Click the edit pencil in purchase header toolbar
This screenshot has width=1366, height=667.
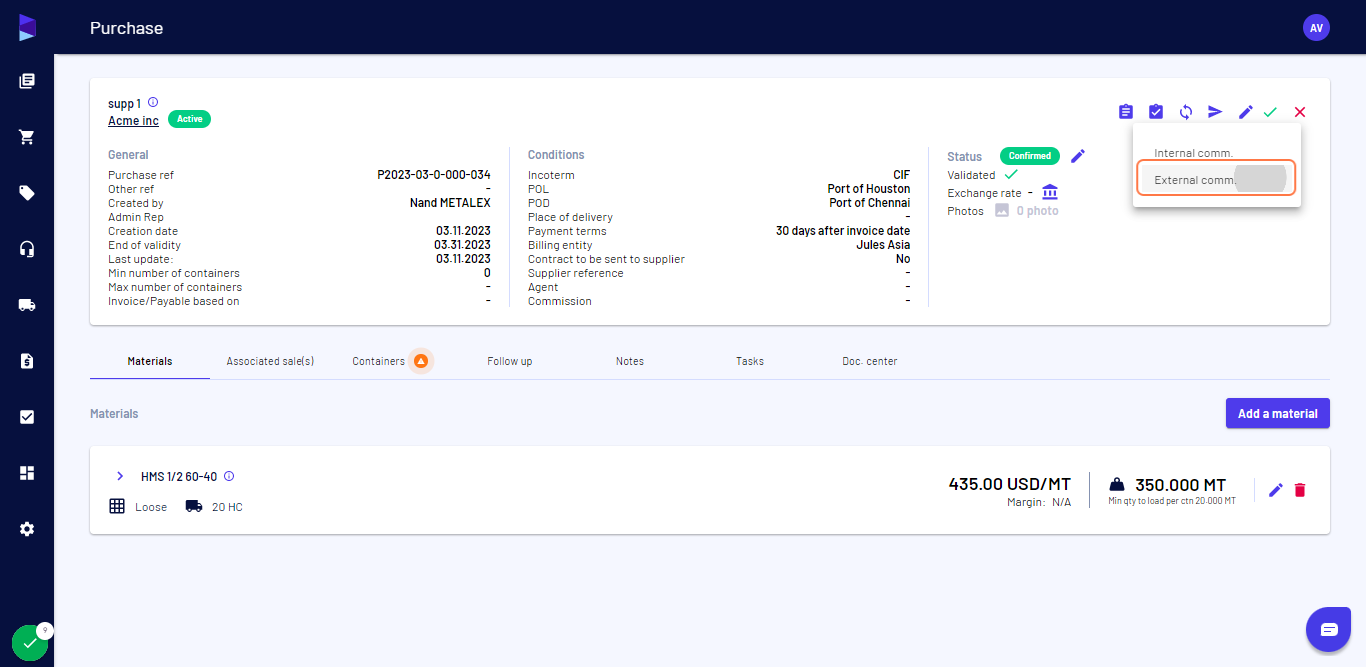click(x=1245, y=112)
